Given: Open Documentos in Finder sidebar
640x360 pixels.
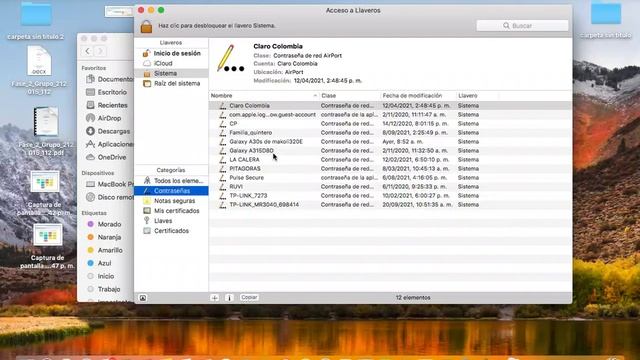Looking at the screenshot, I should point(109,79).
